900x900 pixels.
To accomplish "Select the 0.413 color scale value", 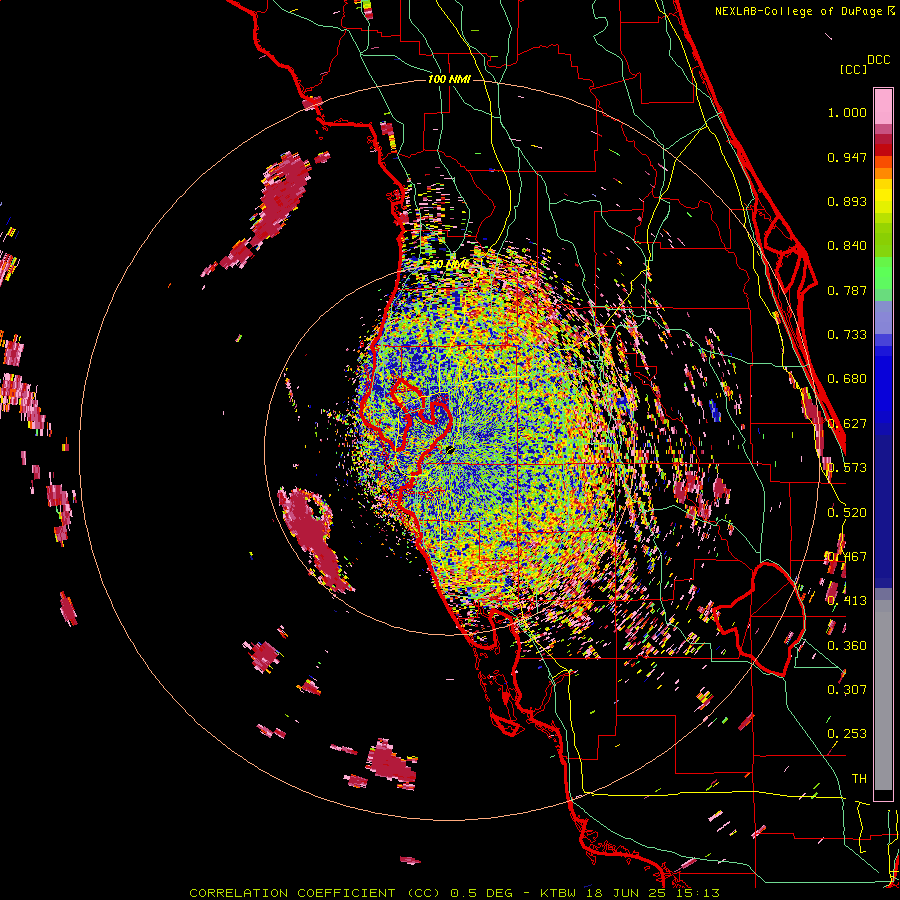I will tap(847, 601).
